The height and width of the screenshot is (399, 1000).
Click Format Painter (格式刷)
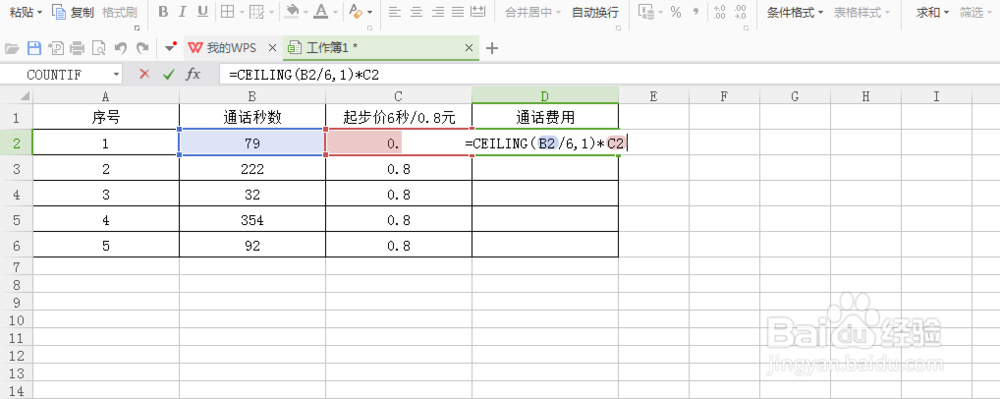[119, 12]
